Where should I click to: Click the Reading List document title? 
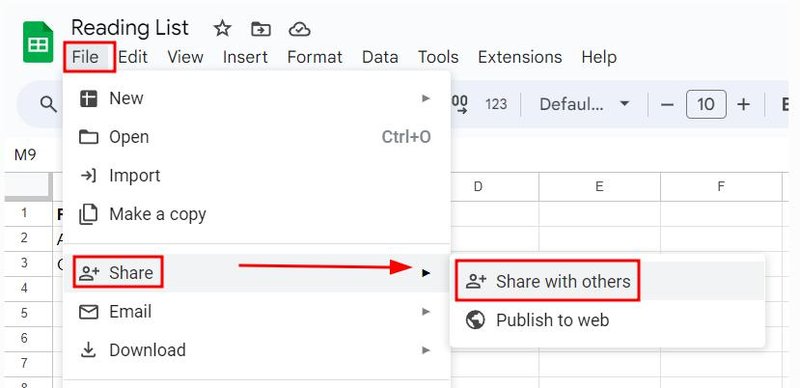pyautogui.click(x=130, y=28)
